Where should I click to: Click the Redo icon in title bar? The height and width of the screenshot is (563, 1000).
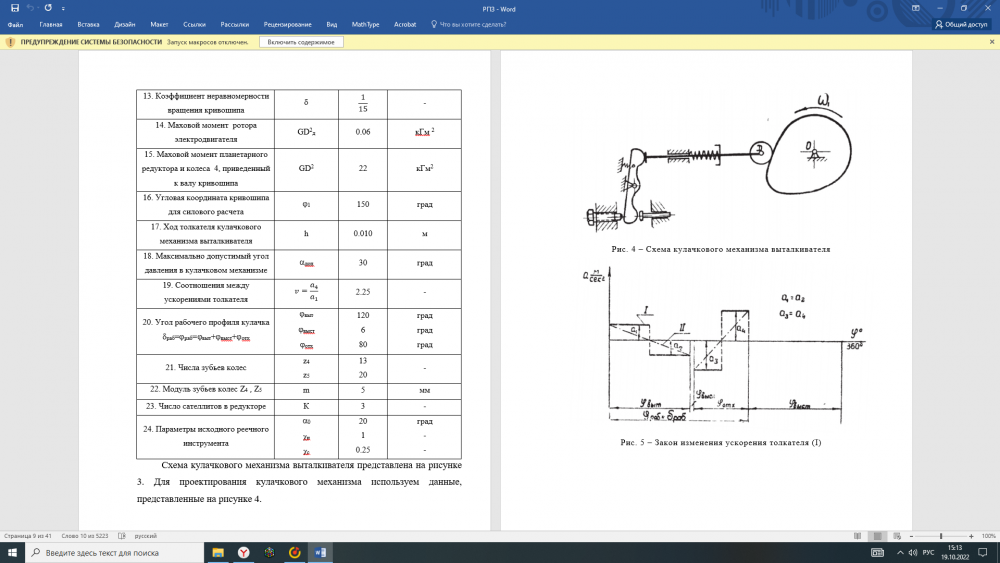(x=48, y=8)
